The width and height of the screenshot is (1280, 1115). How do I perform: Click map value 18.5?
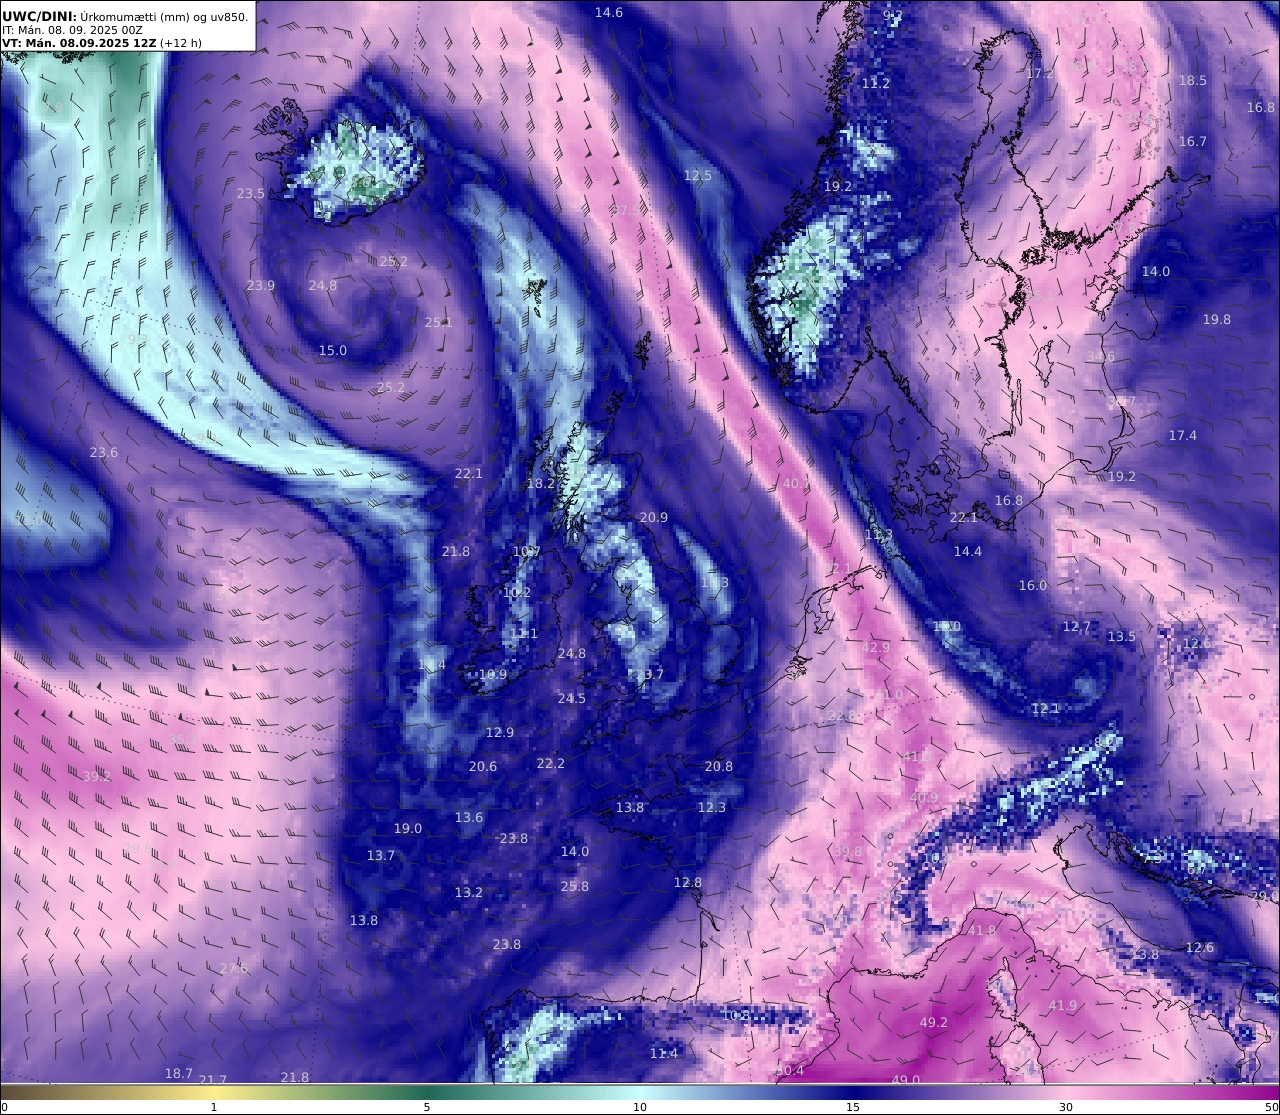tap(1193, 80)
